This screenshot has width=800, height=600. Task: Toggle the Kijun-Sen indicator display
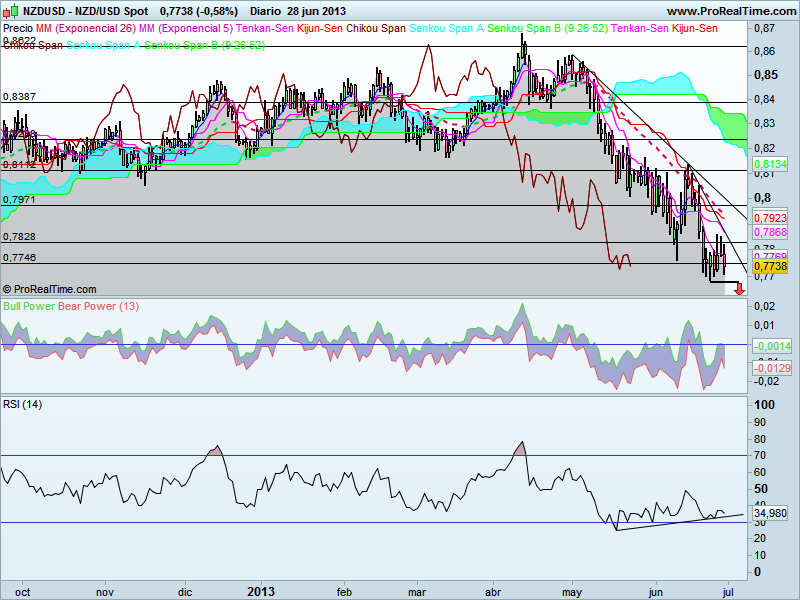320,31
